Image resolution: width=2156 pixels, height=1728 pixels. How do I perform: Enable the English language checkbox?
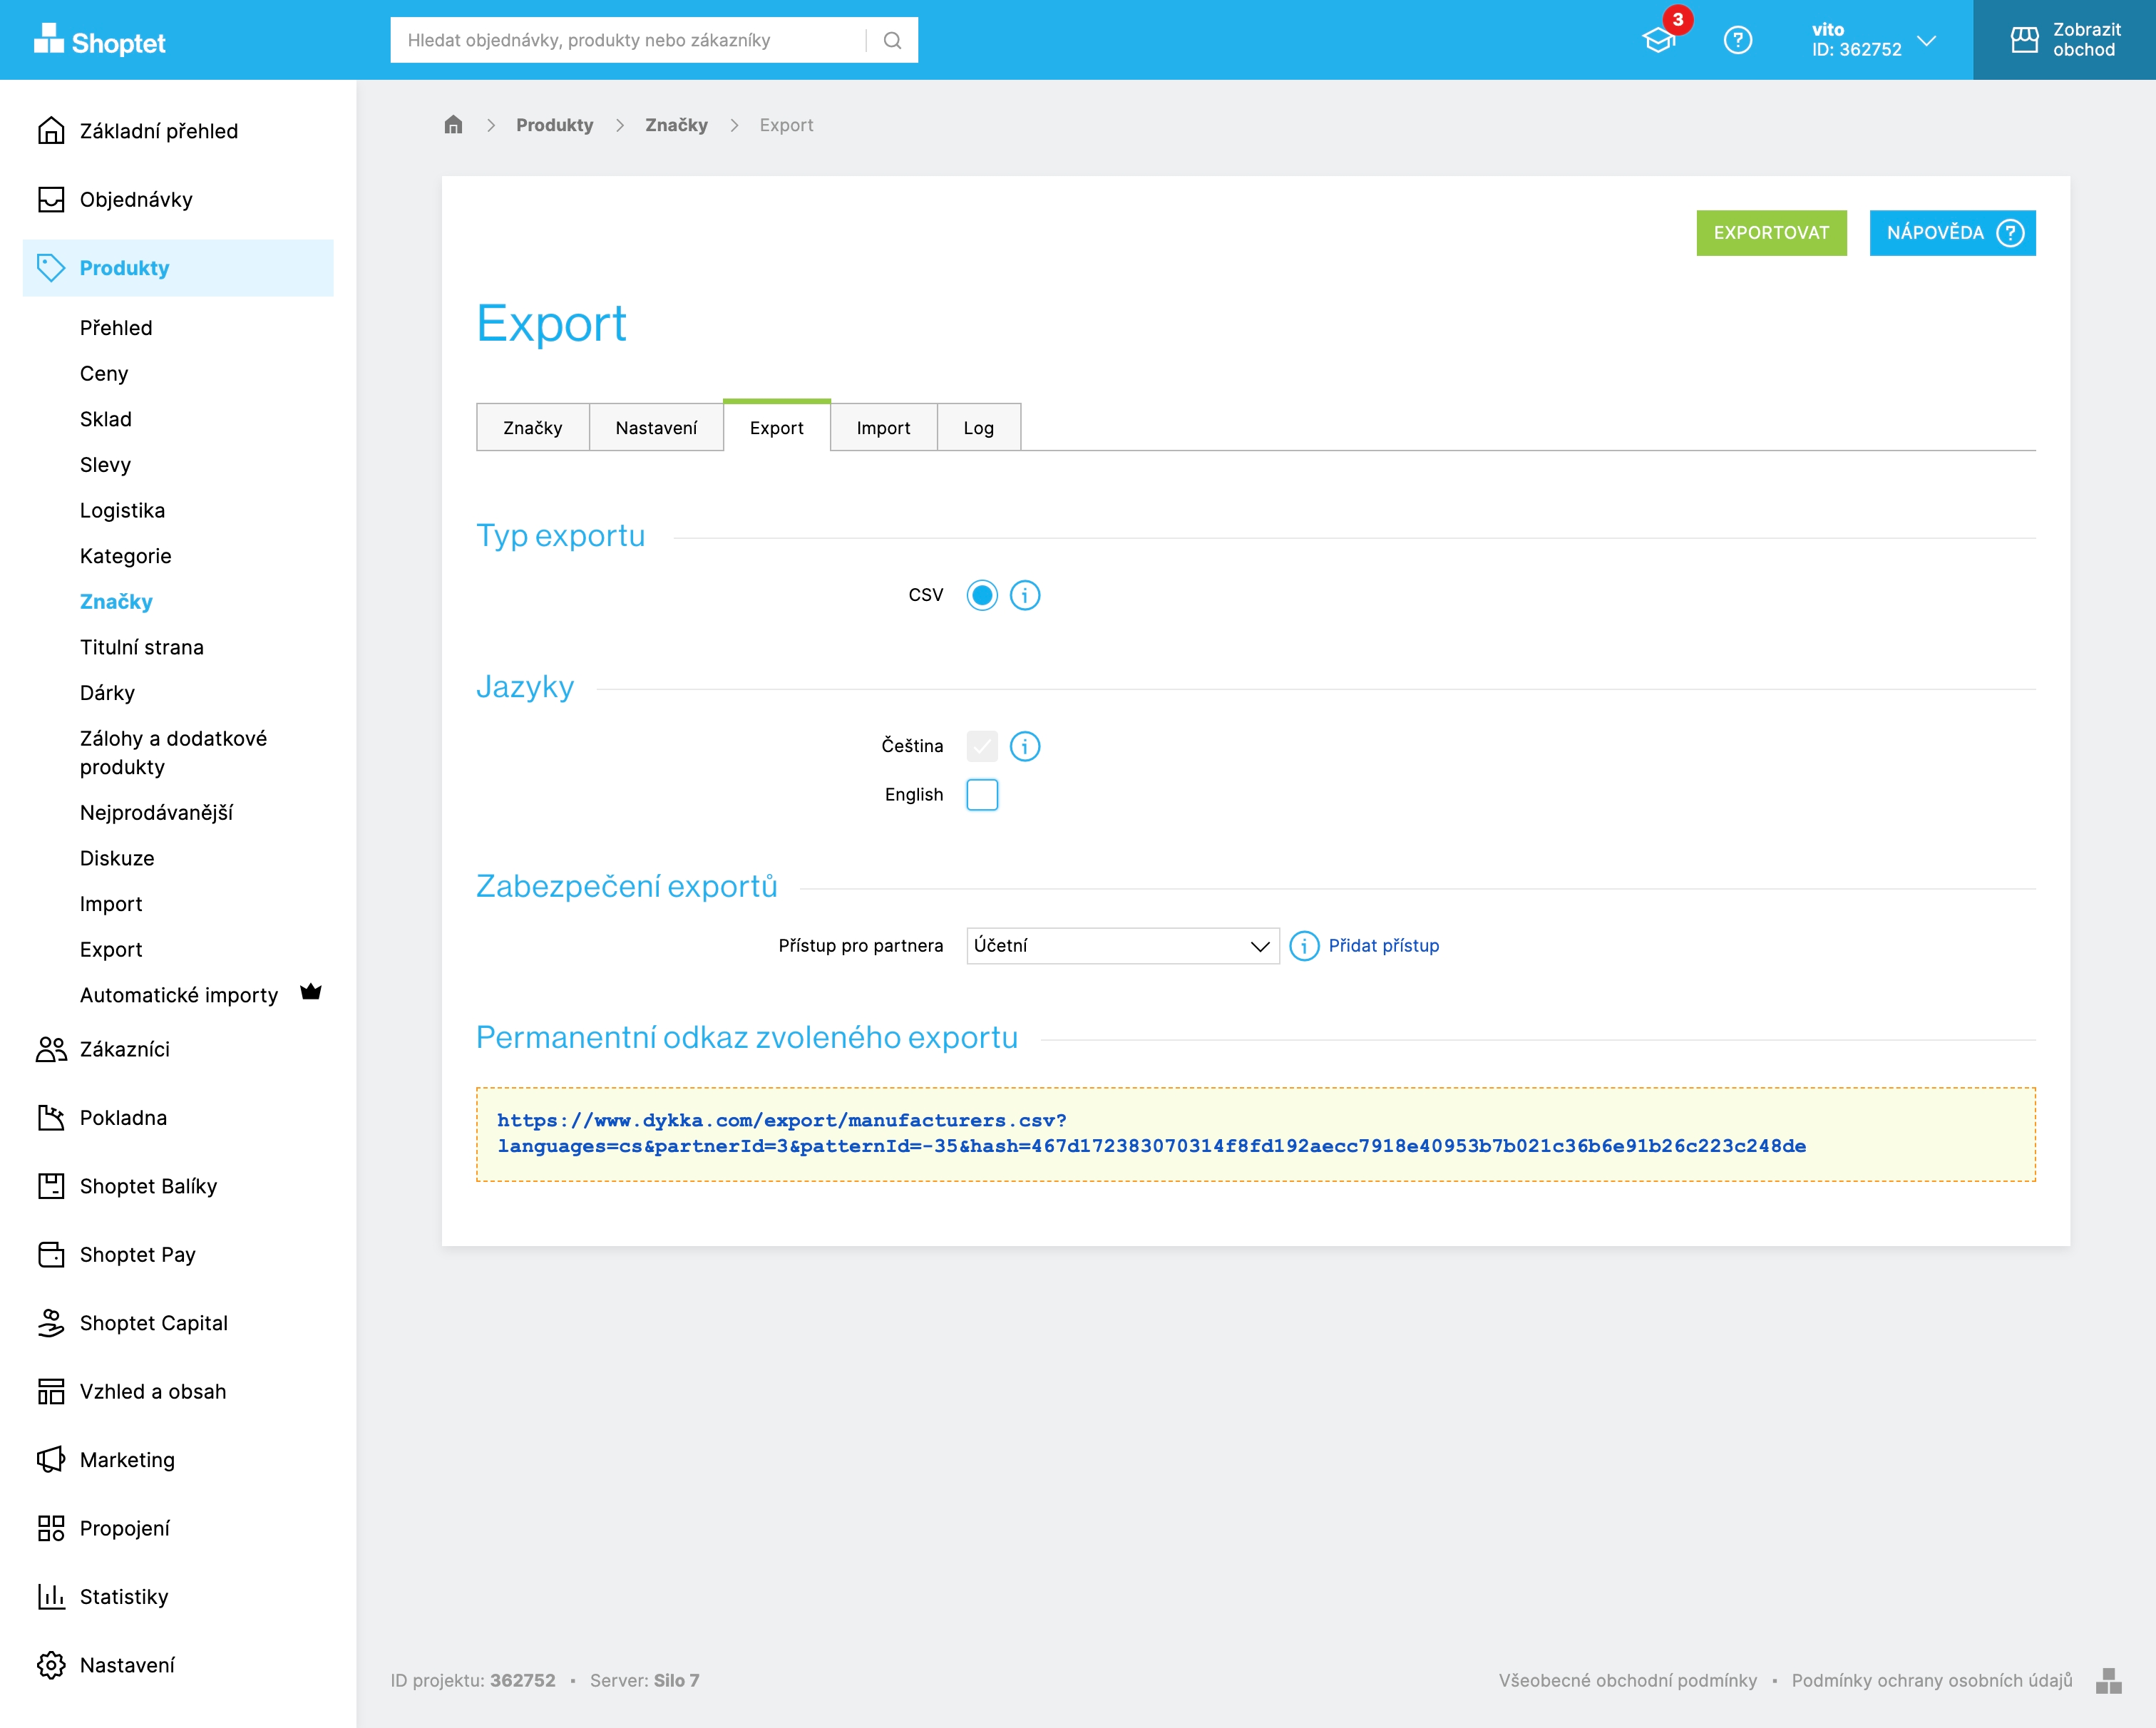click(x=981, y=795)
